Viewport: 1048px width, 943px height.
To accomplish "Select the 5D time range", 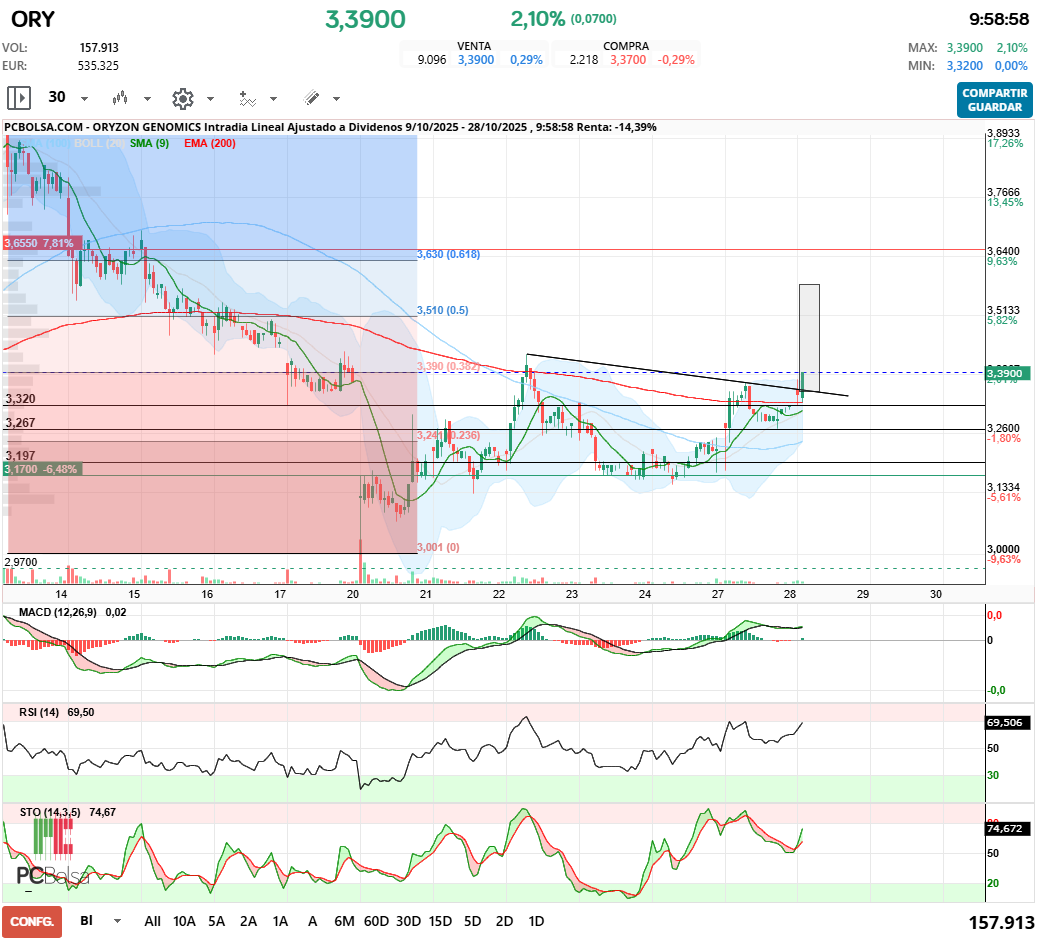I will [x=473, y=922].
